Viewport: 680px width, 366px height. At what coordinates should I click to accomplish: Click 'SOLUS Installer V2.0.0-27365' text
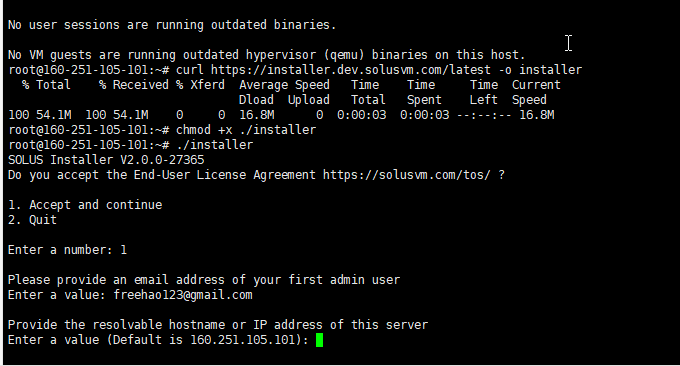tap(106, 160)
